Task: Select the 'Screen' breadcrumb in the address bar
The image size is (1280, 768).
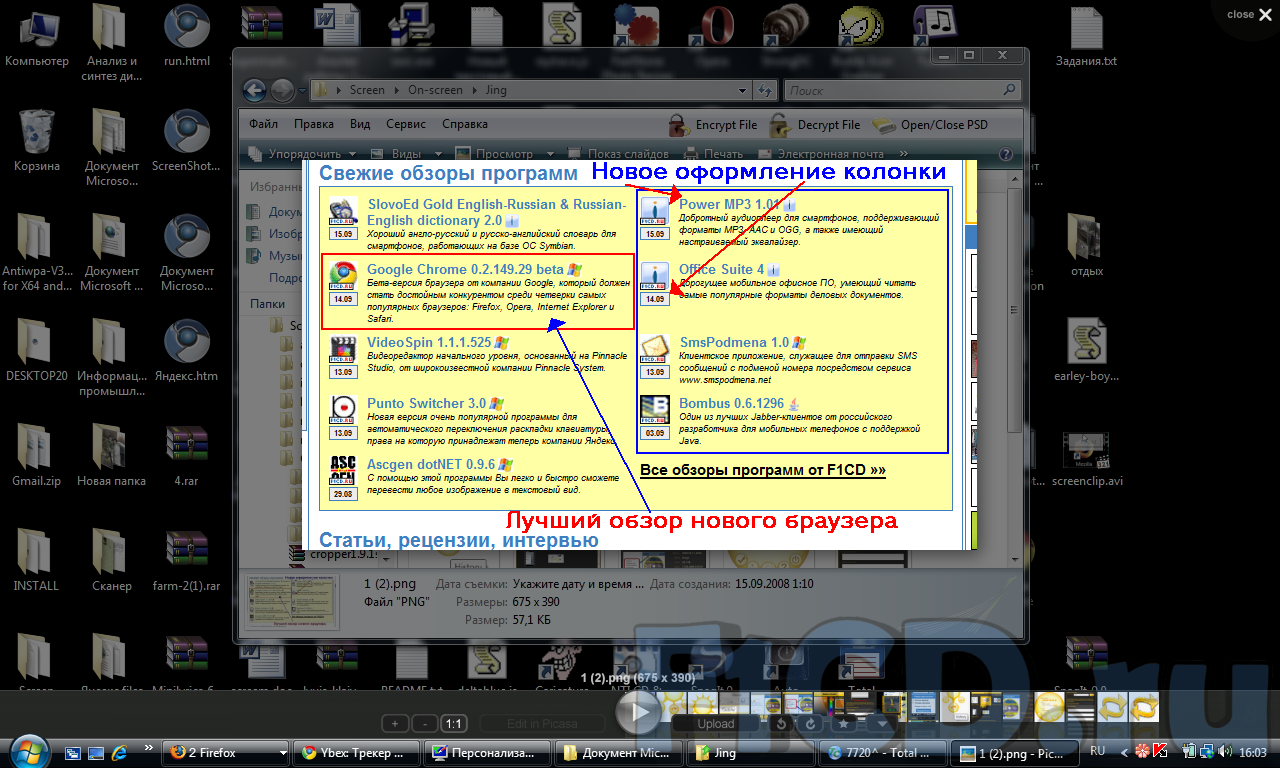Action: [x=367, y=90]
